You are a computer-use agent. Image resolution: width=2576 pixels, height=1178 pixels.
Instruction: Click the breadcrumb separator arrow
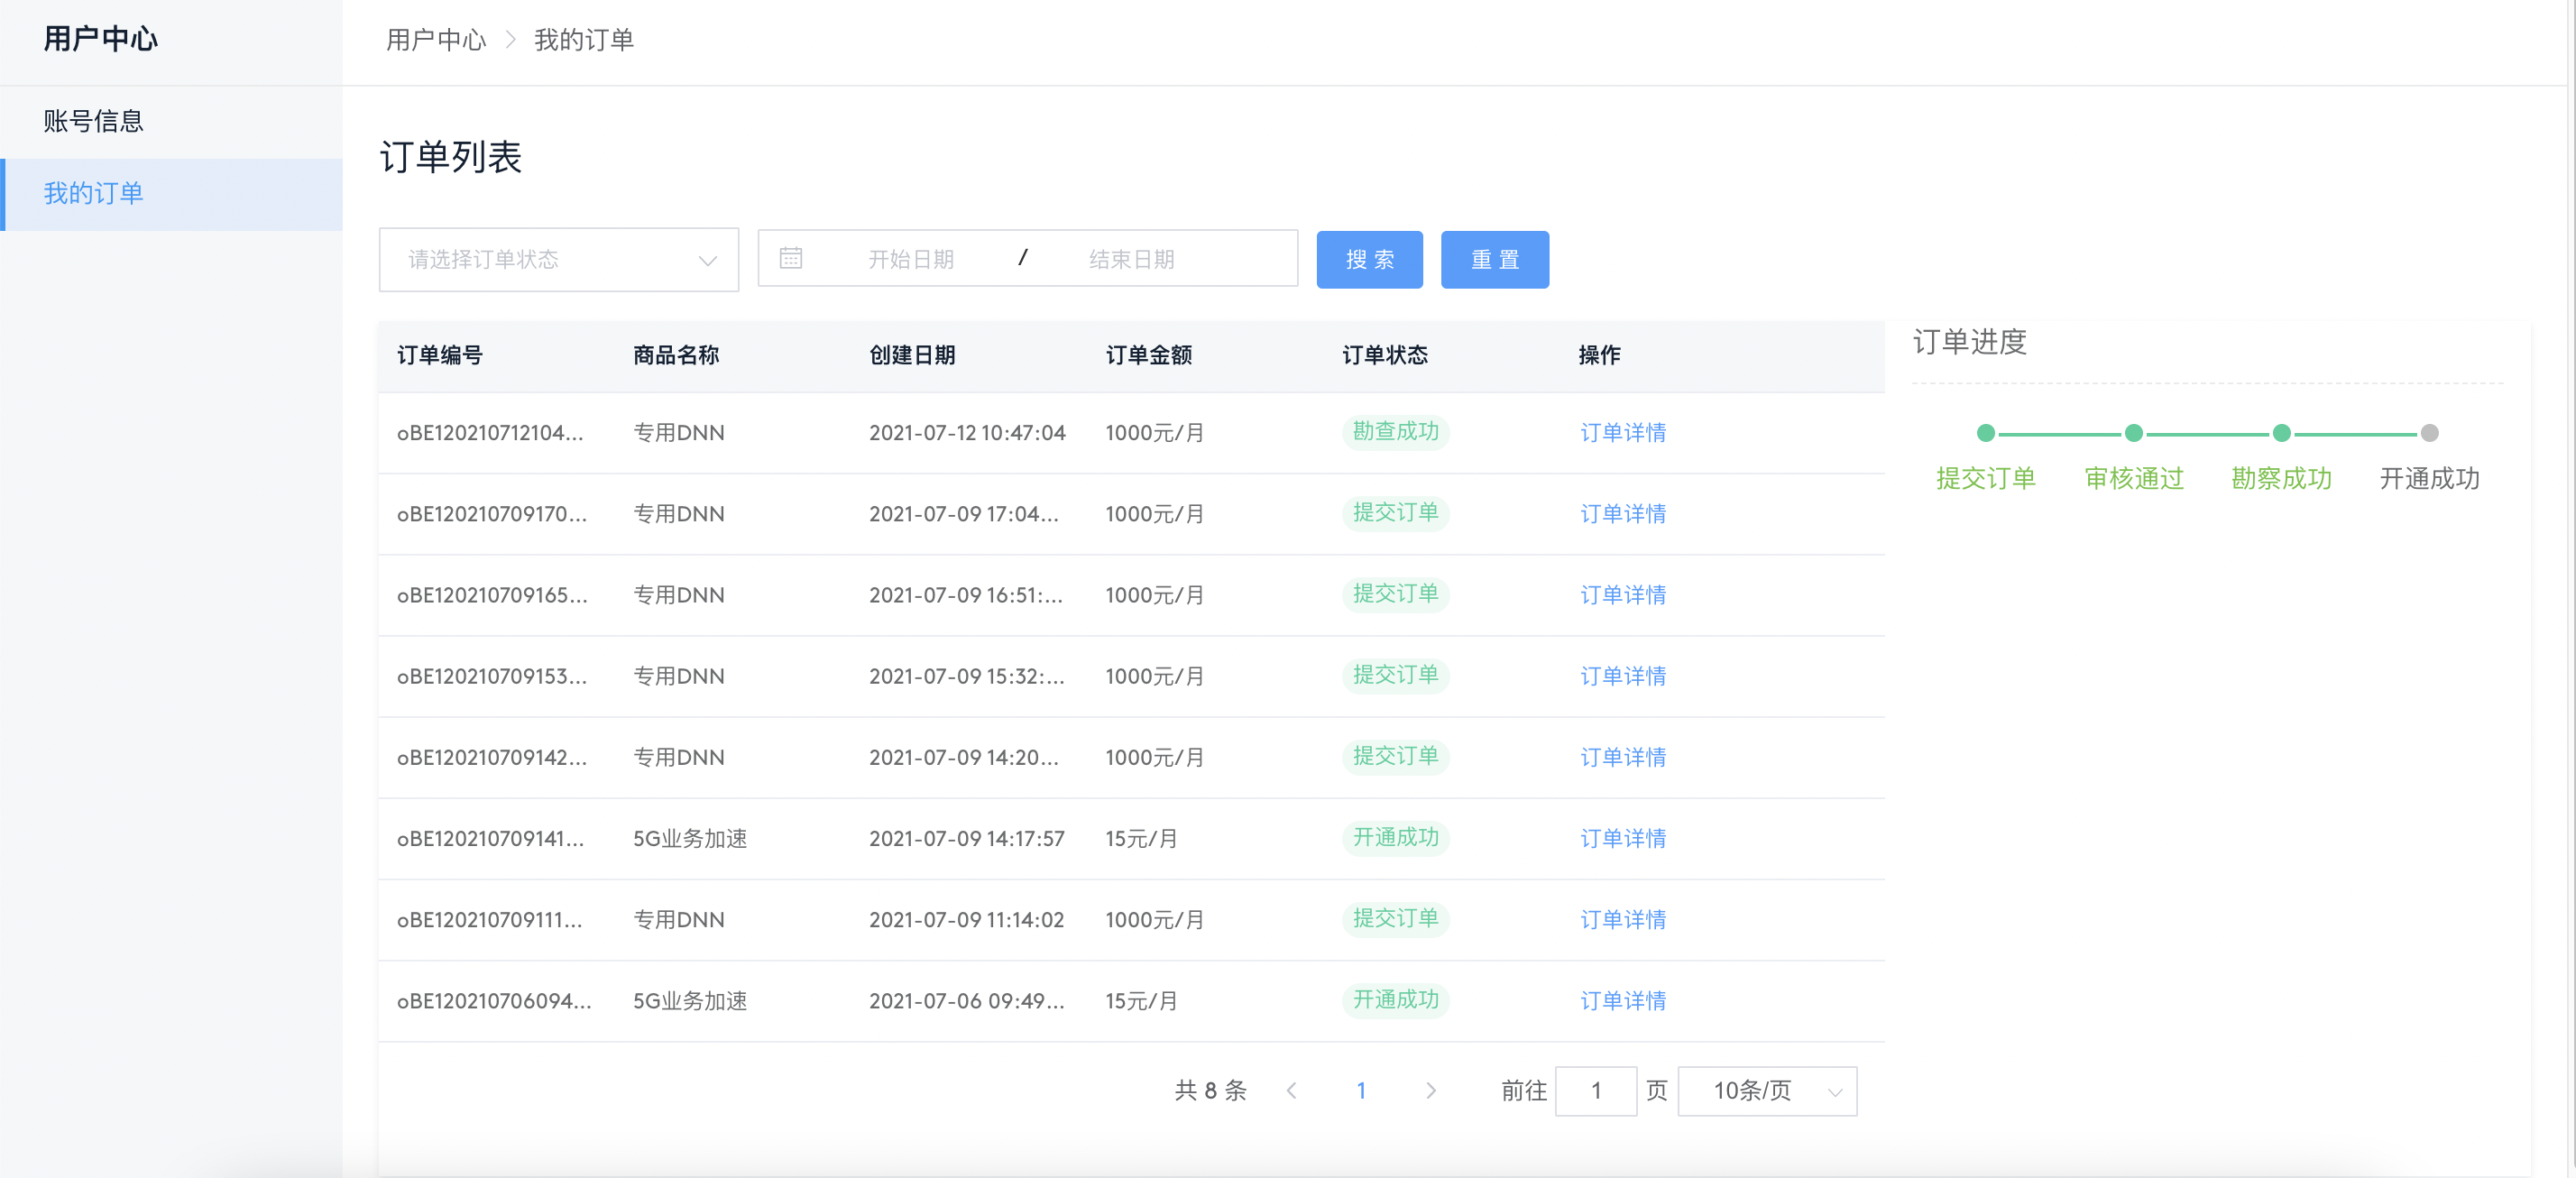pyautogui.click(x=510, y=40)
